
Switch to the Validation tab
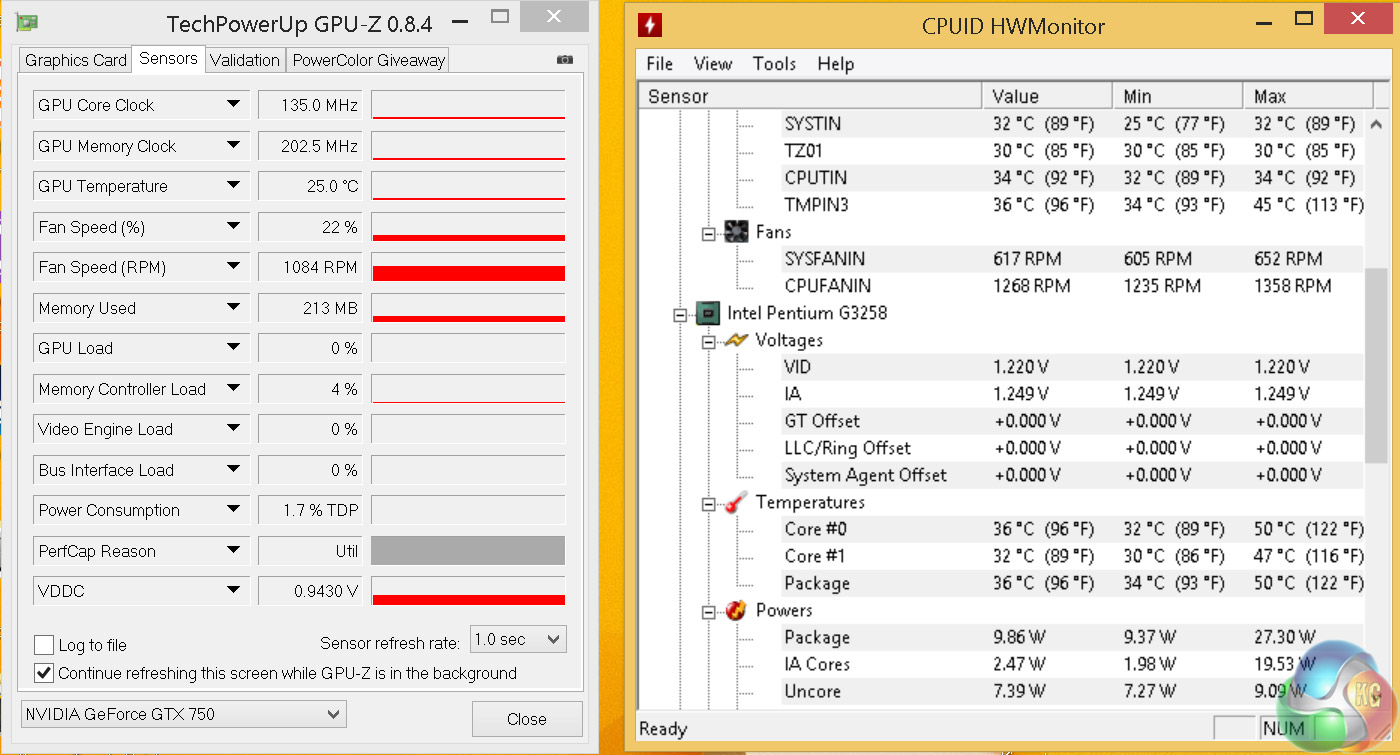pyautogui.click(x=245, y=60)
